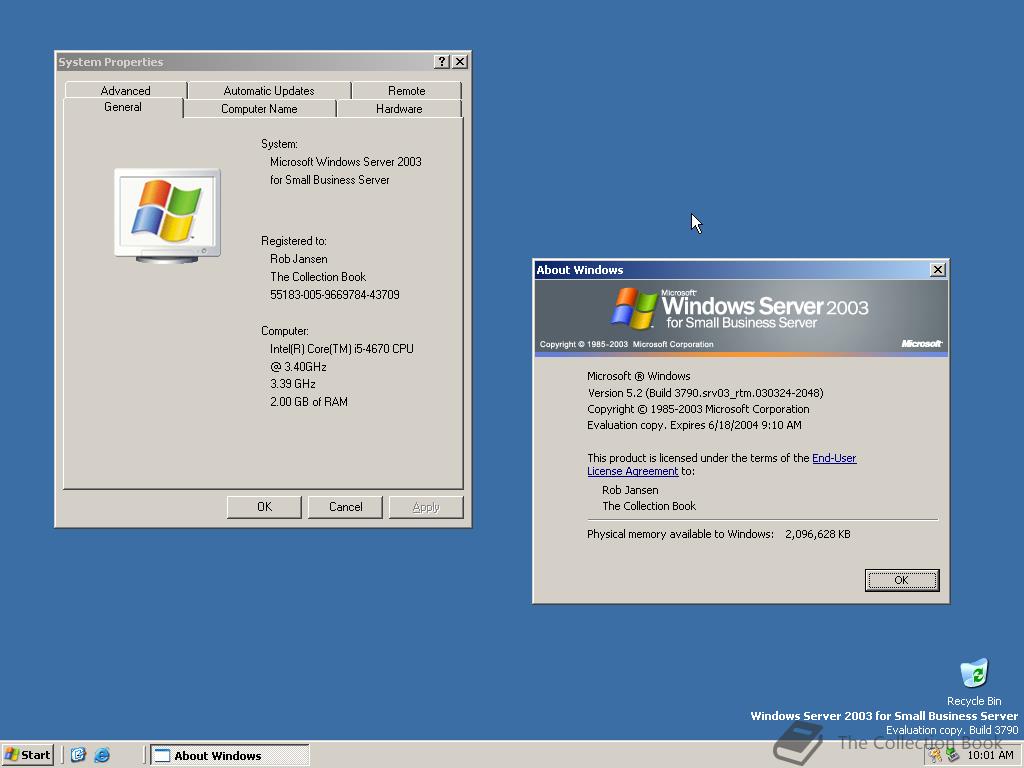Switch to the Advanced tab
Screen dimensions: 1024x768
(125, 90)
